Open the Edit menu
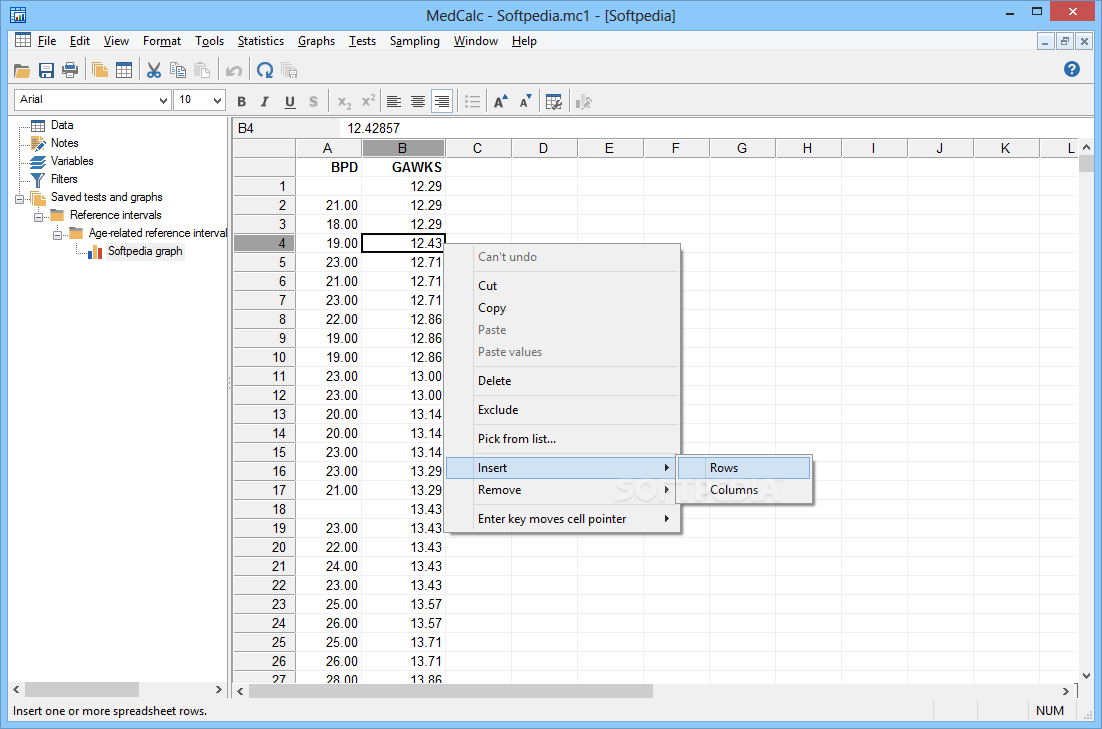The height and width of the screenshot is (729, 1102). click(80, 41)
